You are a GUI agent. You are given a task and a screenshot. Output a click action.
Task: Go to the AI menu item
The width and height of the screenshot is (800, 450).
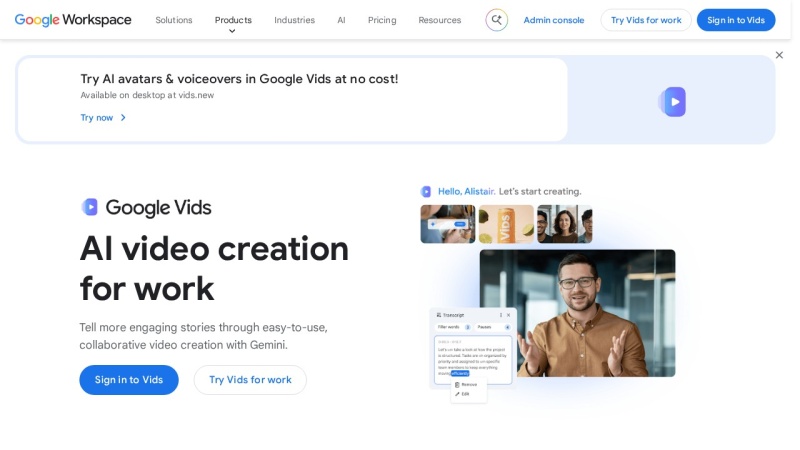pyautogui.click(x=341, y=20)
